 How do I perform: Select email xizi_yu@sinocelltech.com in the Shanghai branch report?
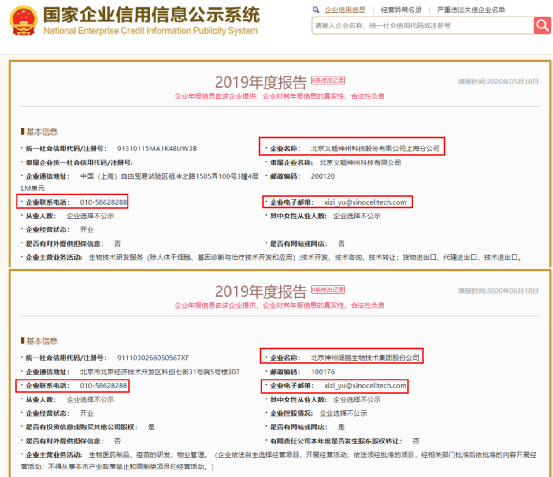coord(365,202)
